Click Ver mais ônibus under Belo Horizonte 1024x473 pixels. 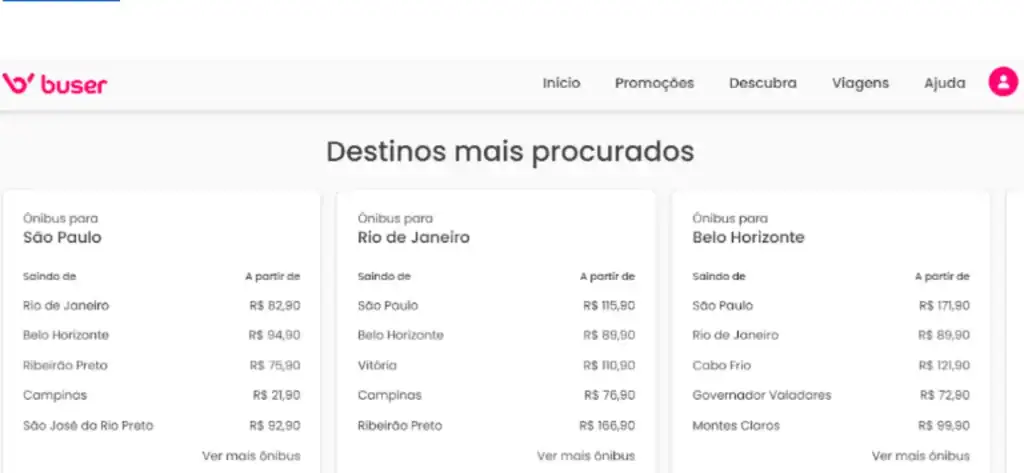920,456
